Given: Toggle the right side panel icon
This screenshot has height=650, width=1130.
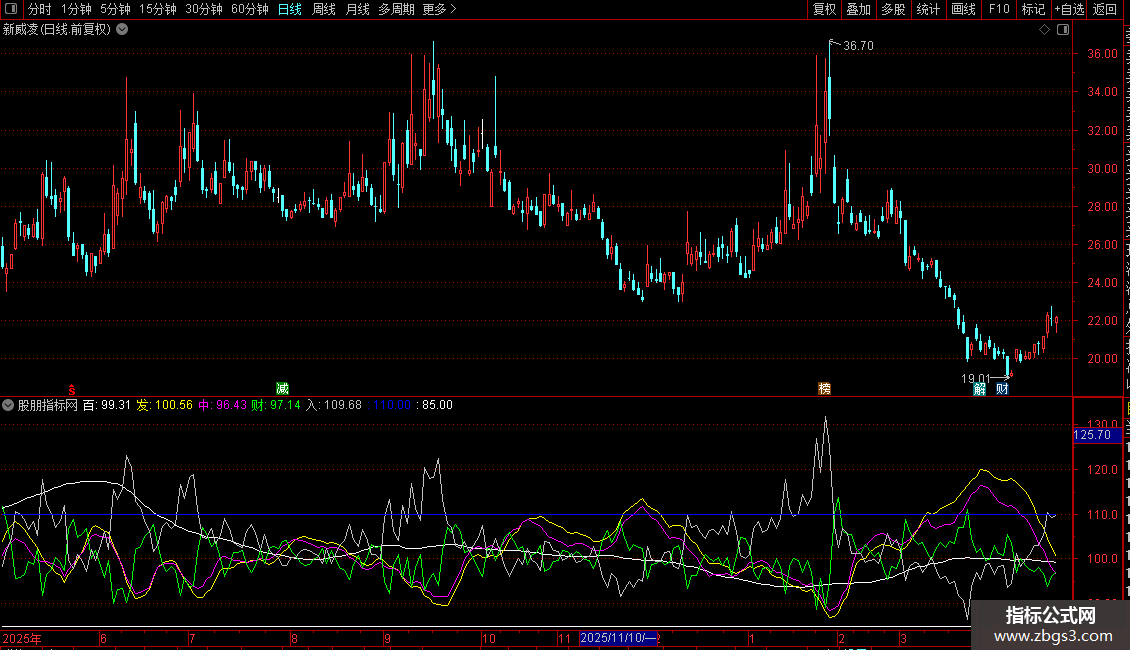Looking at the screenshot, I should click(x=1063, y=30).
